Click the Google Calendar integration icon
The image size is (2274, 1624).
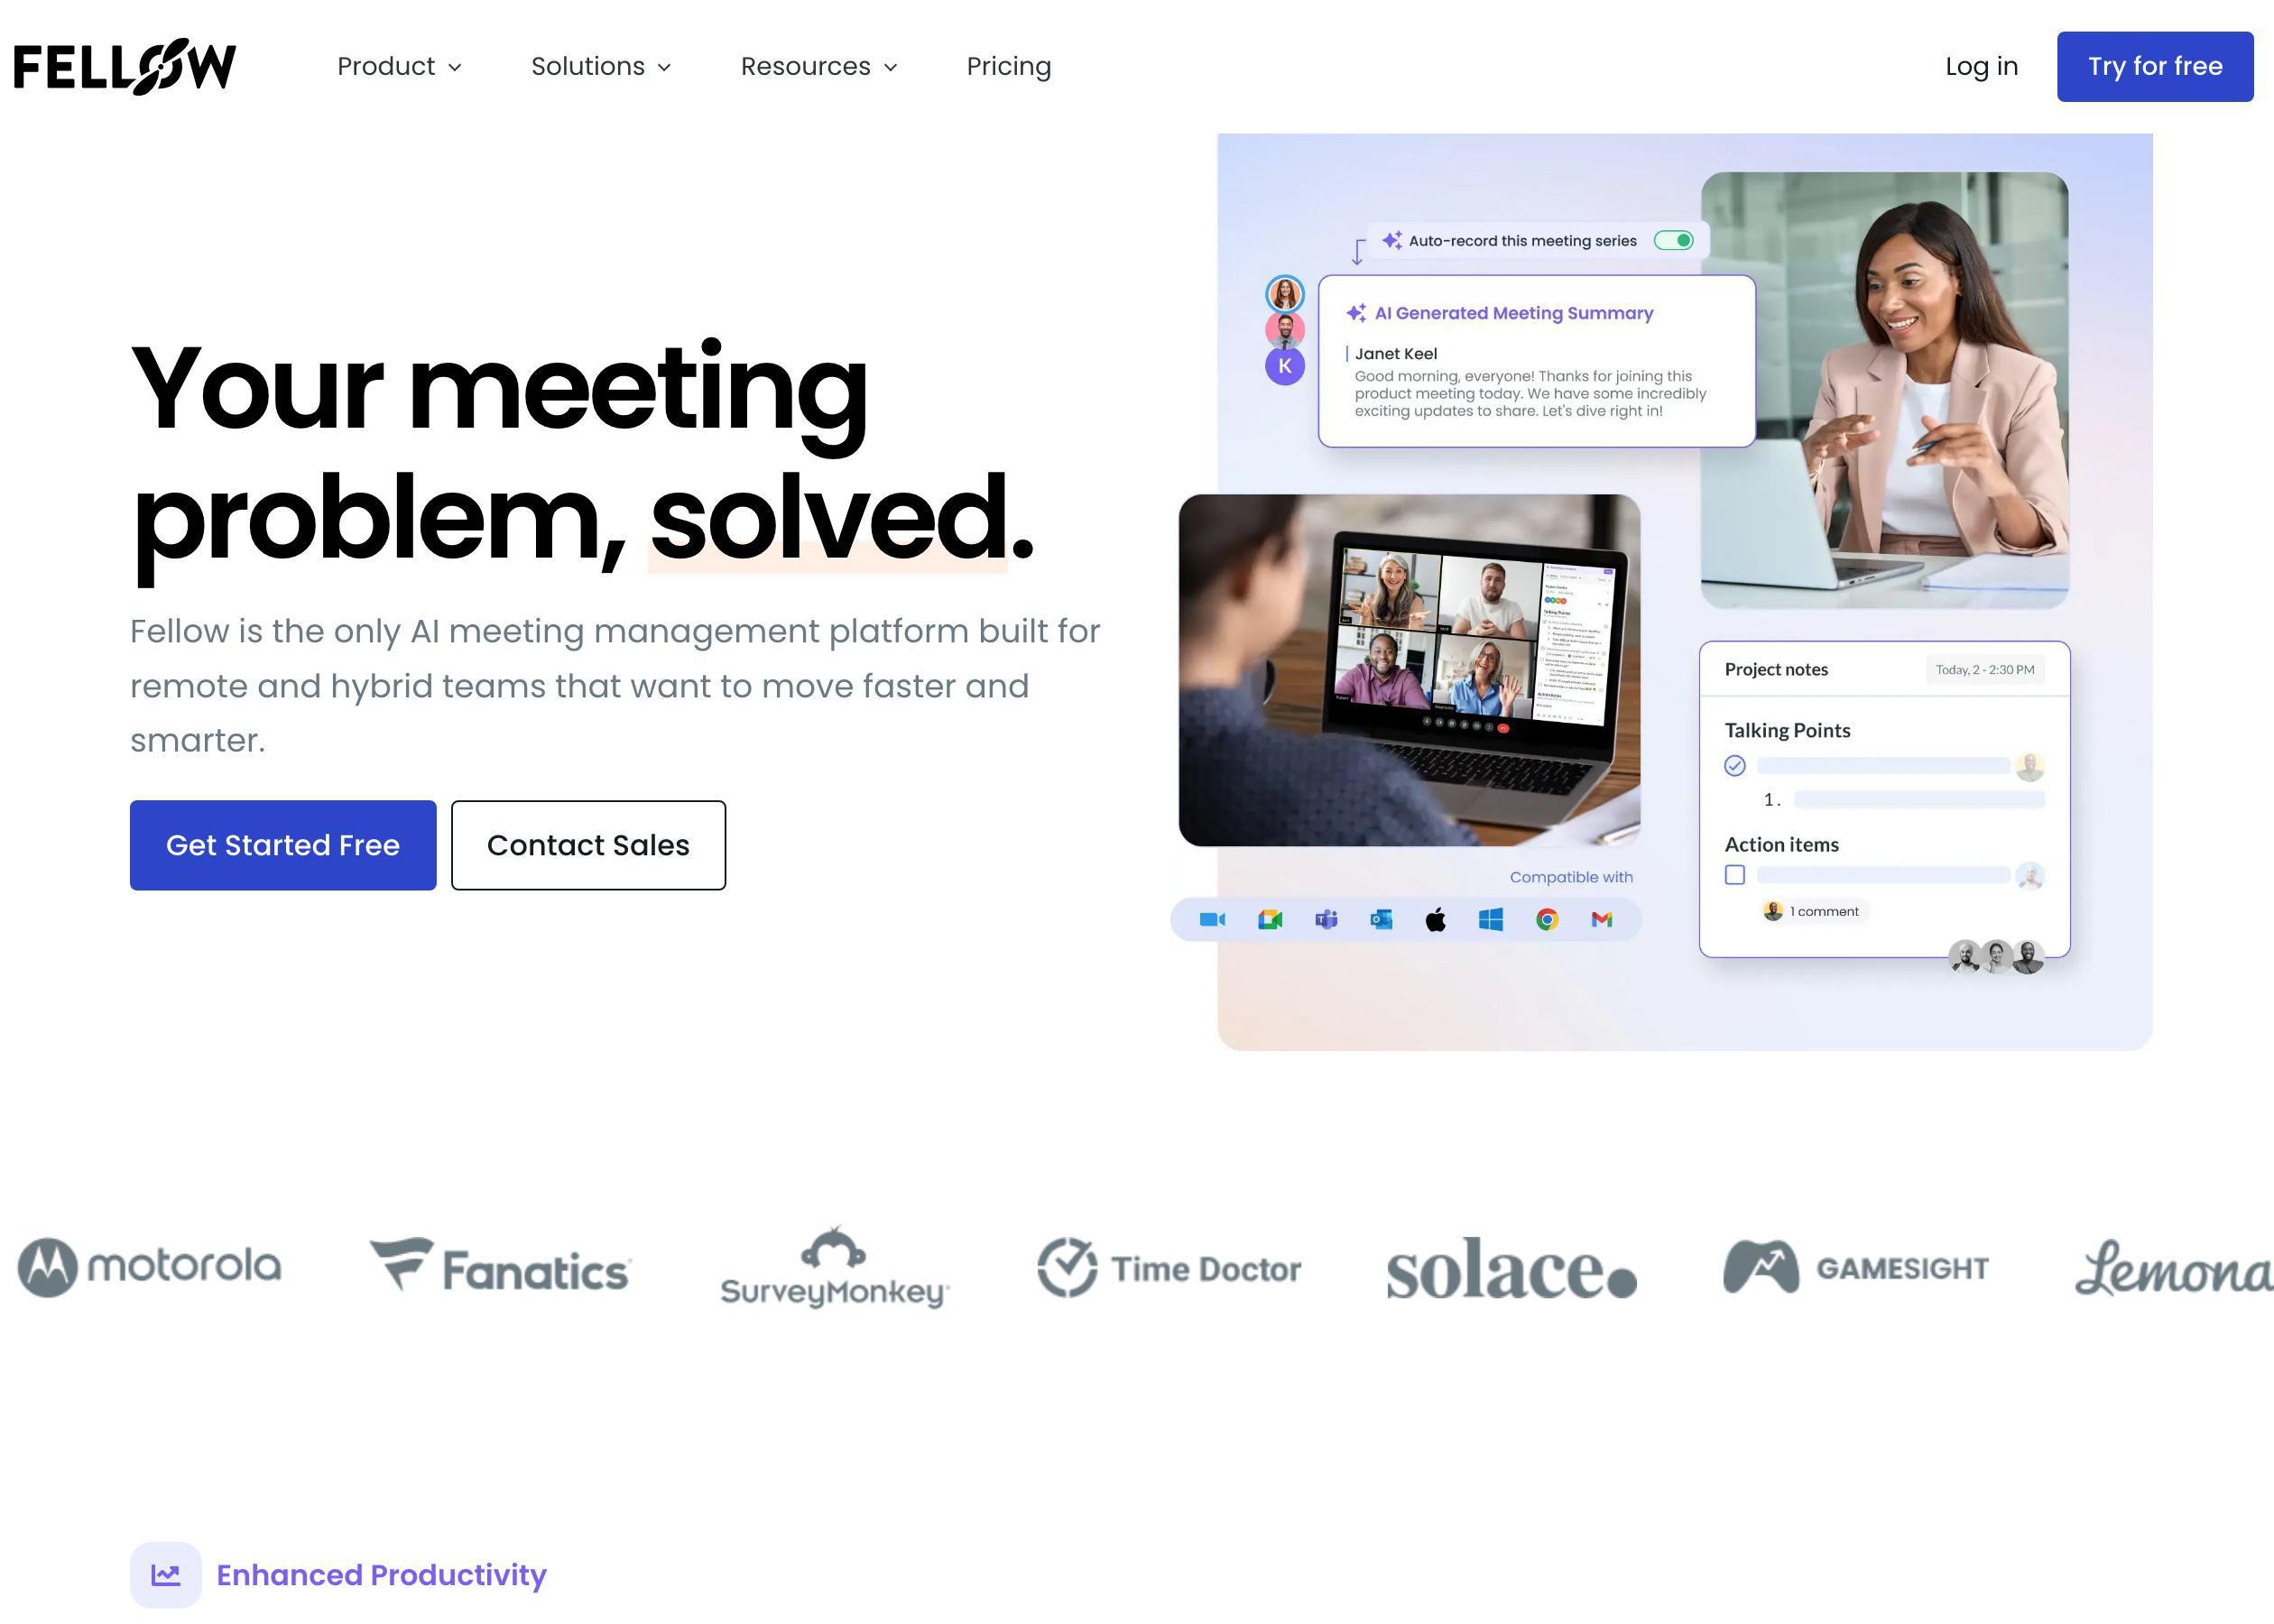pyautogui.click(x=1267, y=918)
